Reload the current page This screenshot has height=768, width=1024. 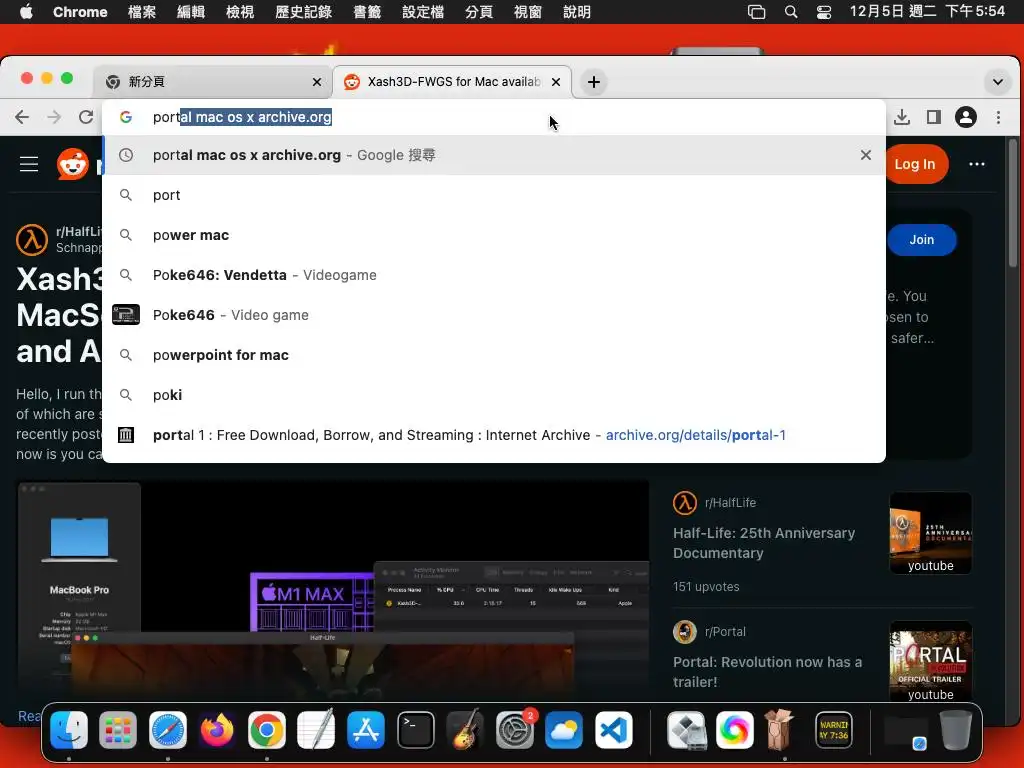[x=86, y=117]
